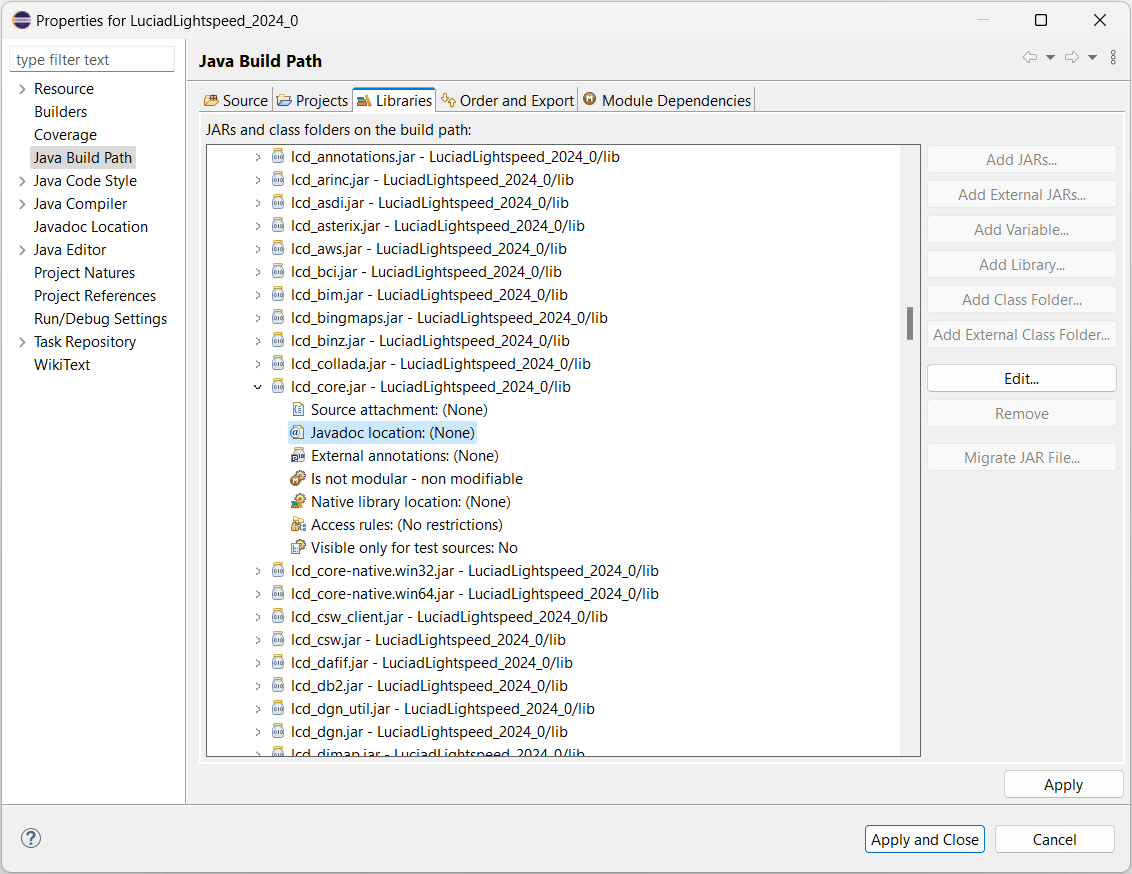Click the Edit... button

(x=1021, y=378)
